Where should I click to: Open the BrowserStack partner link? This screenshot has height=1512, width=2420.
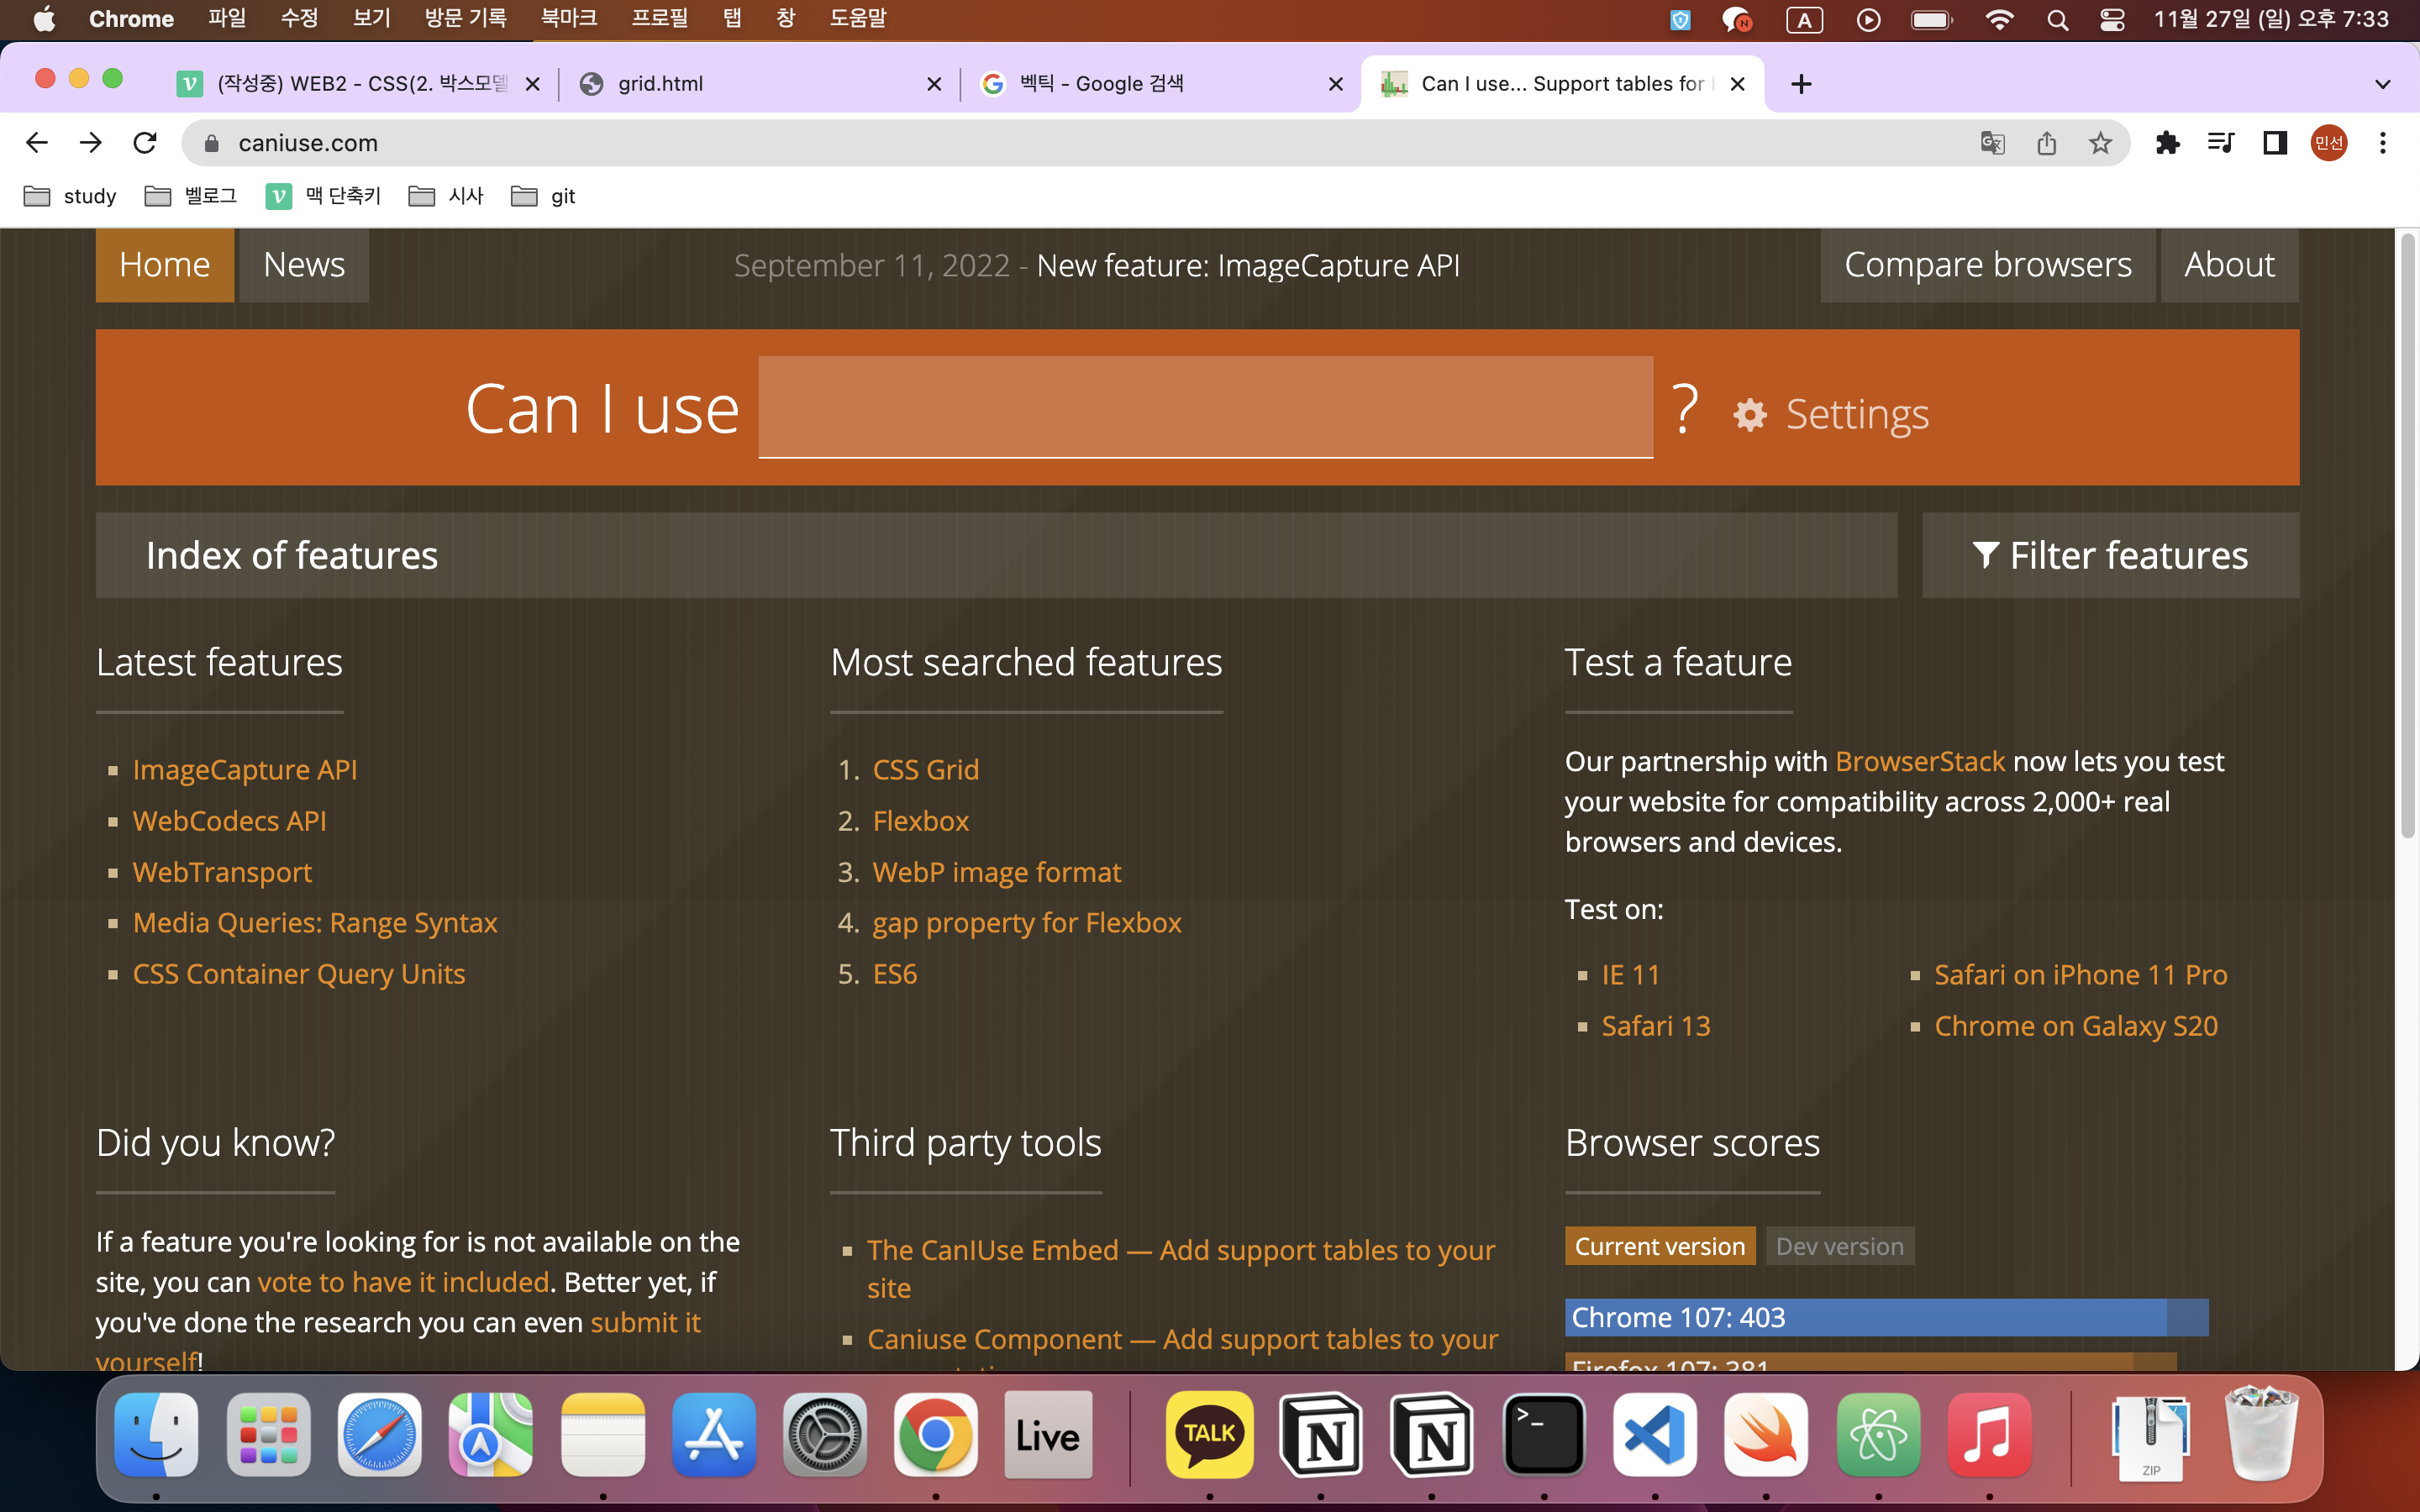(1920, 761)
